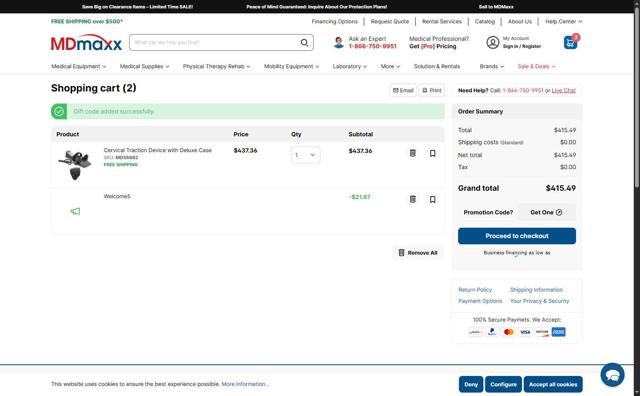Screen dimensions: 640x396
Task: Expand the More menu
Action: point(390,66)
